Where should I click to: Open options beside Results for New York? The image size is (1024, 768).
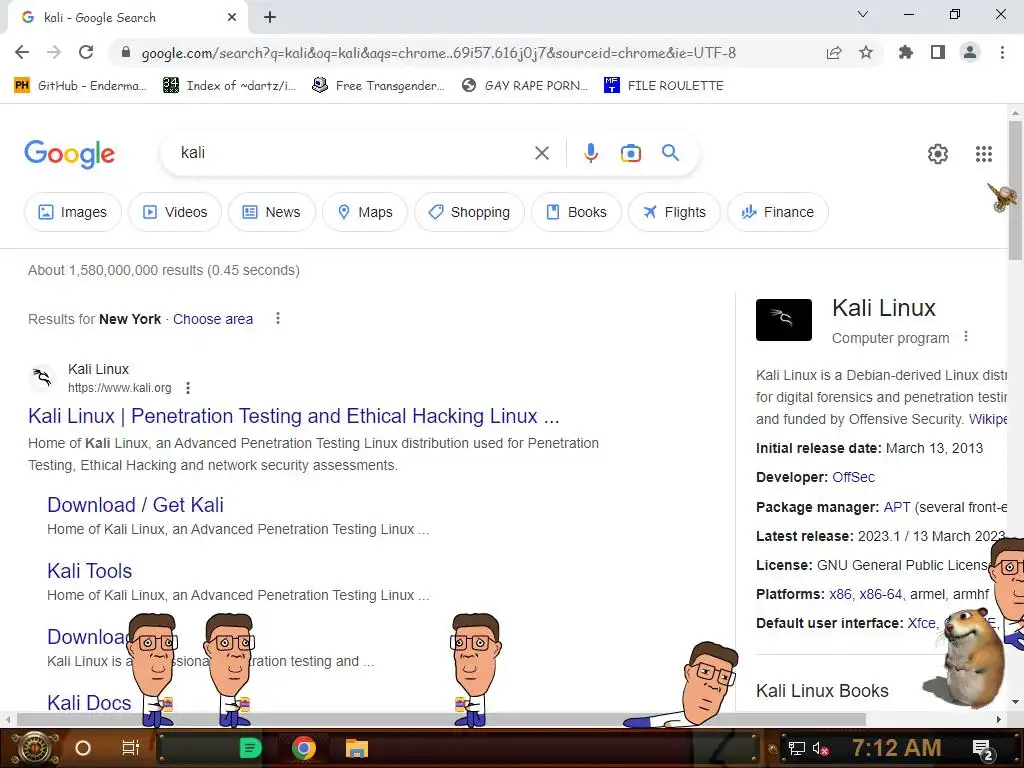278,318
